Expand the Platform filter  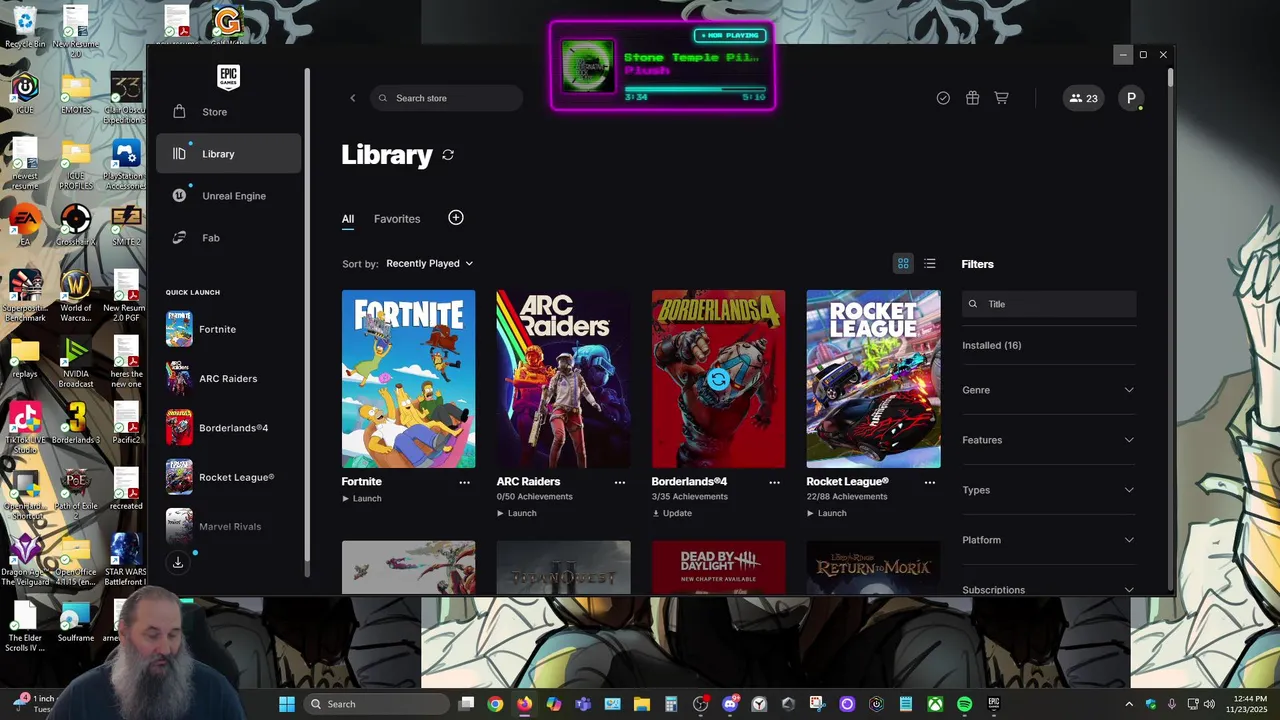[x=1048, y=540]
